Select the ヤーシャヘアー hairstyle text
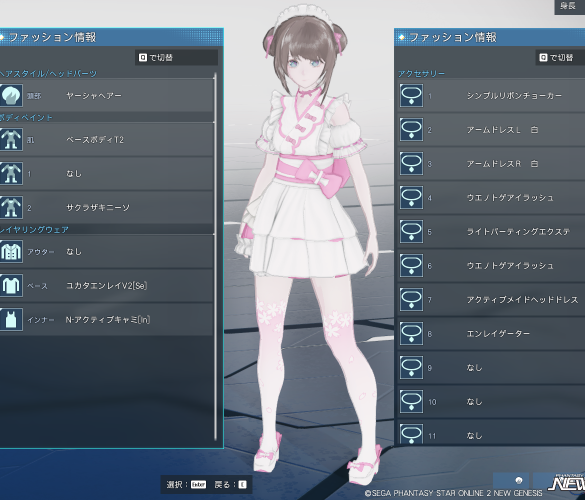 pos(94,96)
